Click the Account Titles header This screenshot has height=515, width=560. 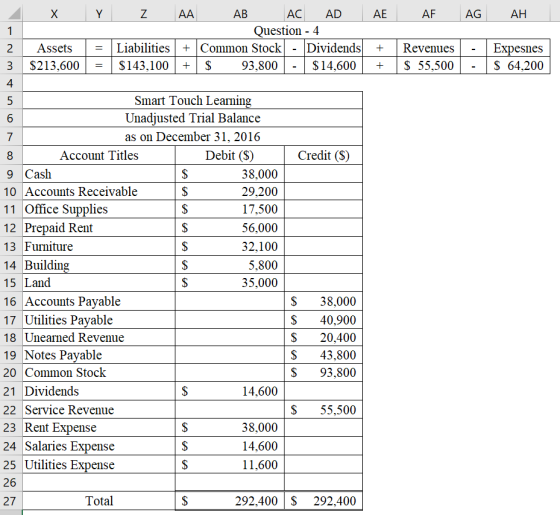(99, 155)
